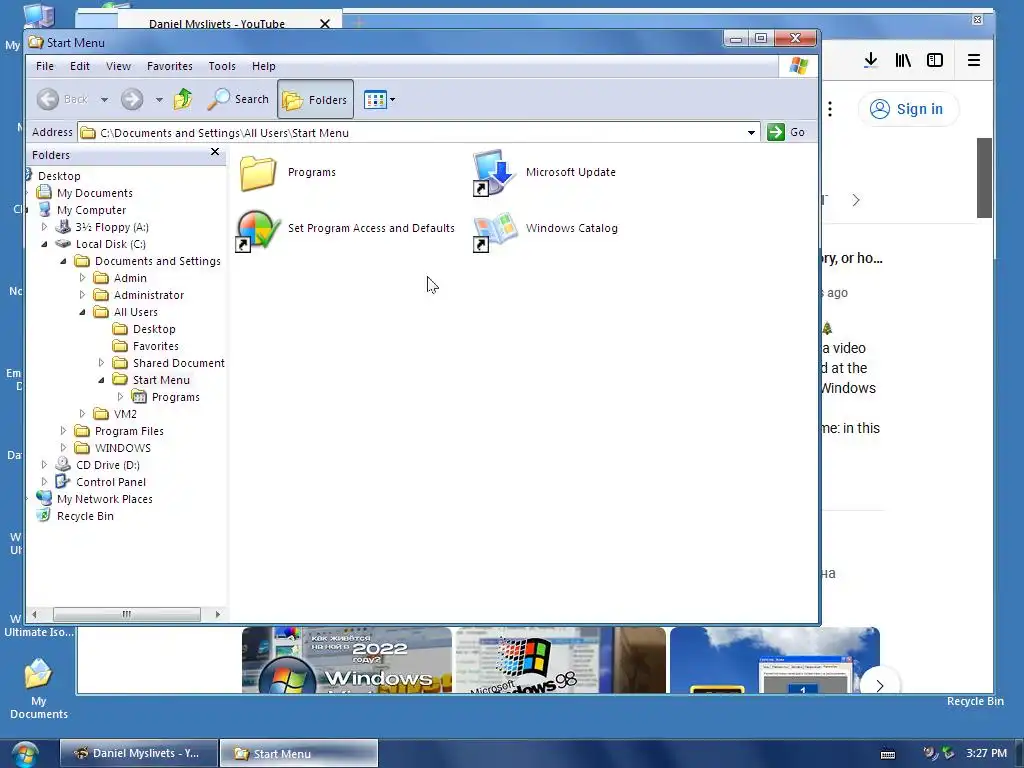
Task: Click Sign in on the YouTube page
Action: [x=908, y=109]
